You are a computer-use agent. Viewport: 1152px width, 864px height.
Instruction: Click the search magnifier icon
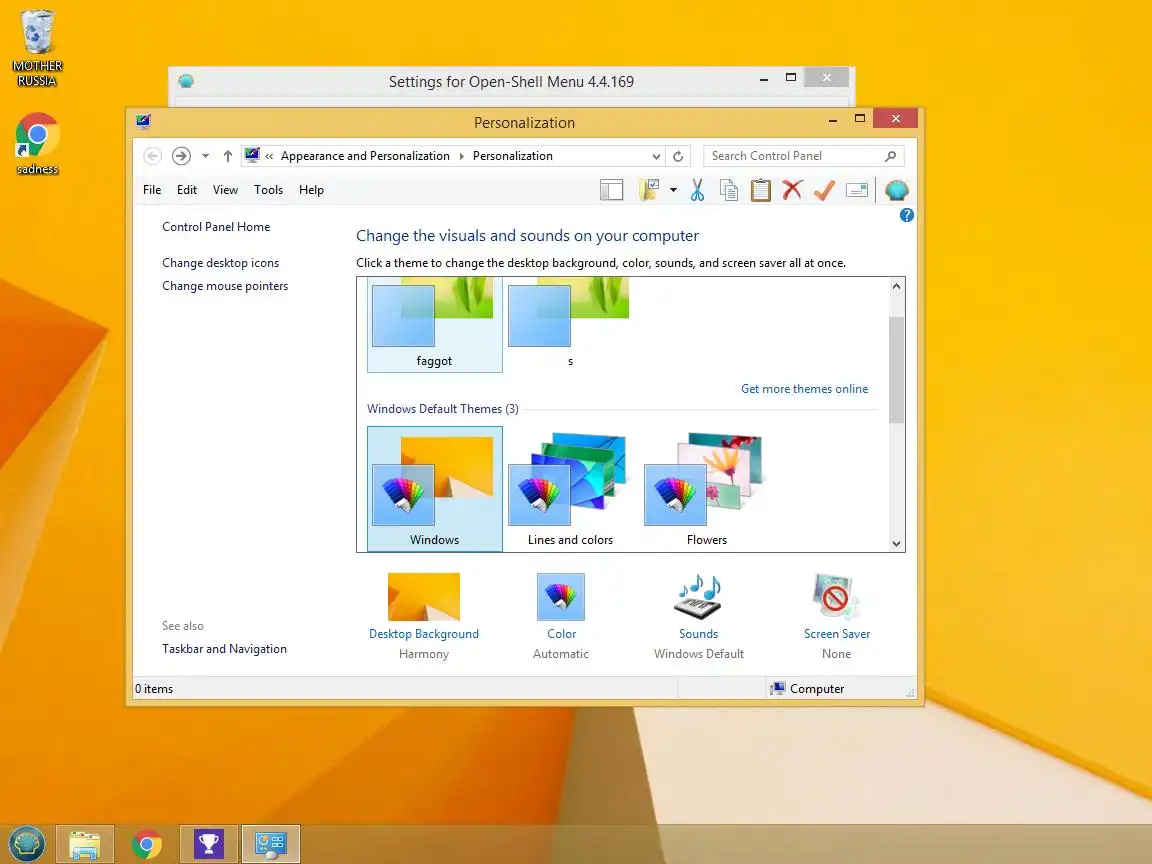[890, 156]
